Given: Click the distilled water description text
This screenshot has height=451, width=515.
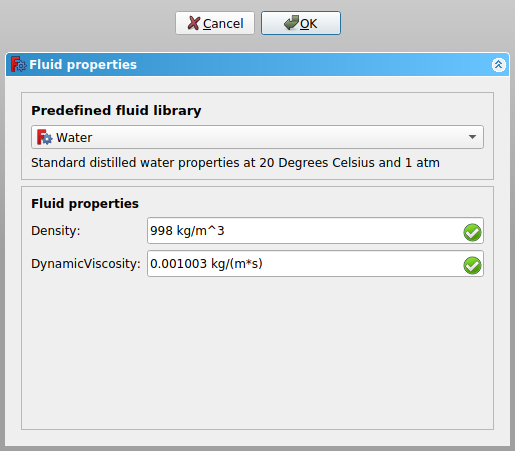Looking at the screenshot, I should point(235,163).
